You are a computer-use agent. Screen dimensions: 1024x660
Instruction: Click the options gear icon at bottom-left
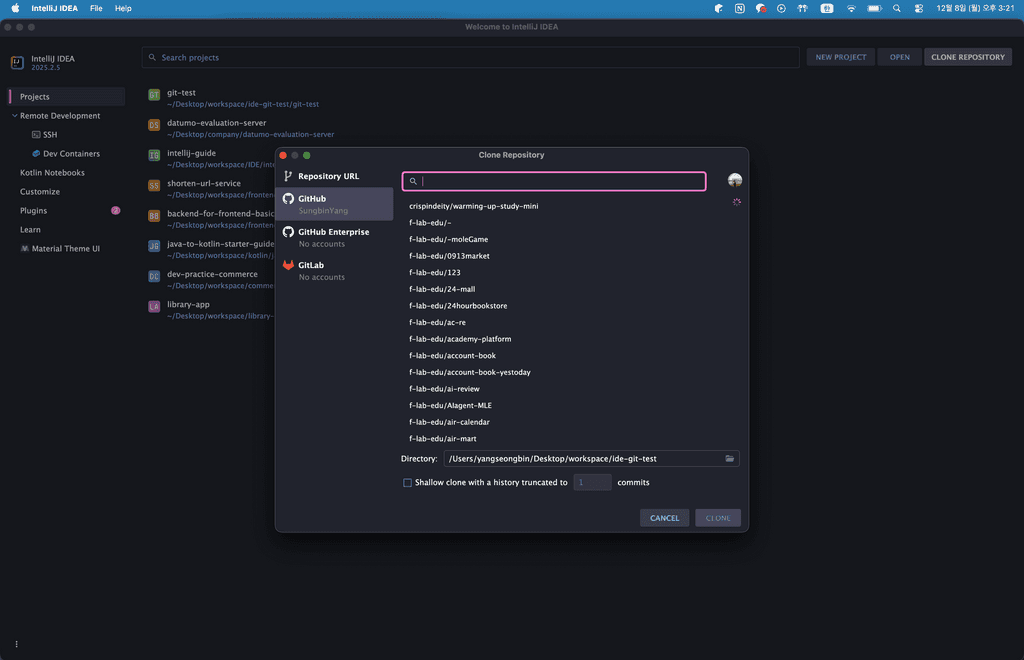coord(16,643)
